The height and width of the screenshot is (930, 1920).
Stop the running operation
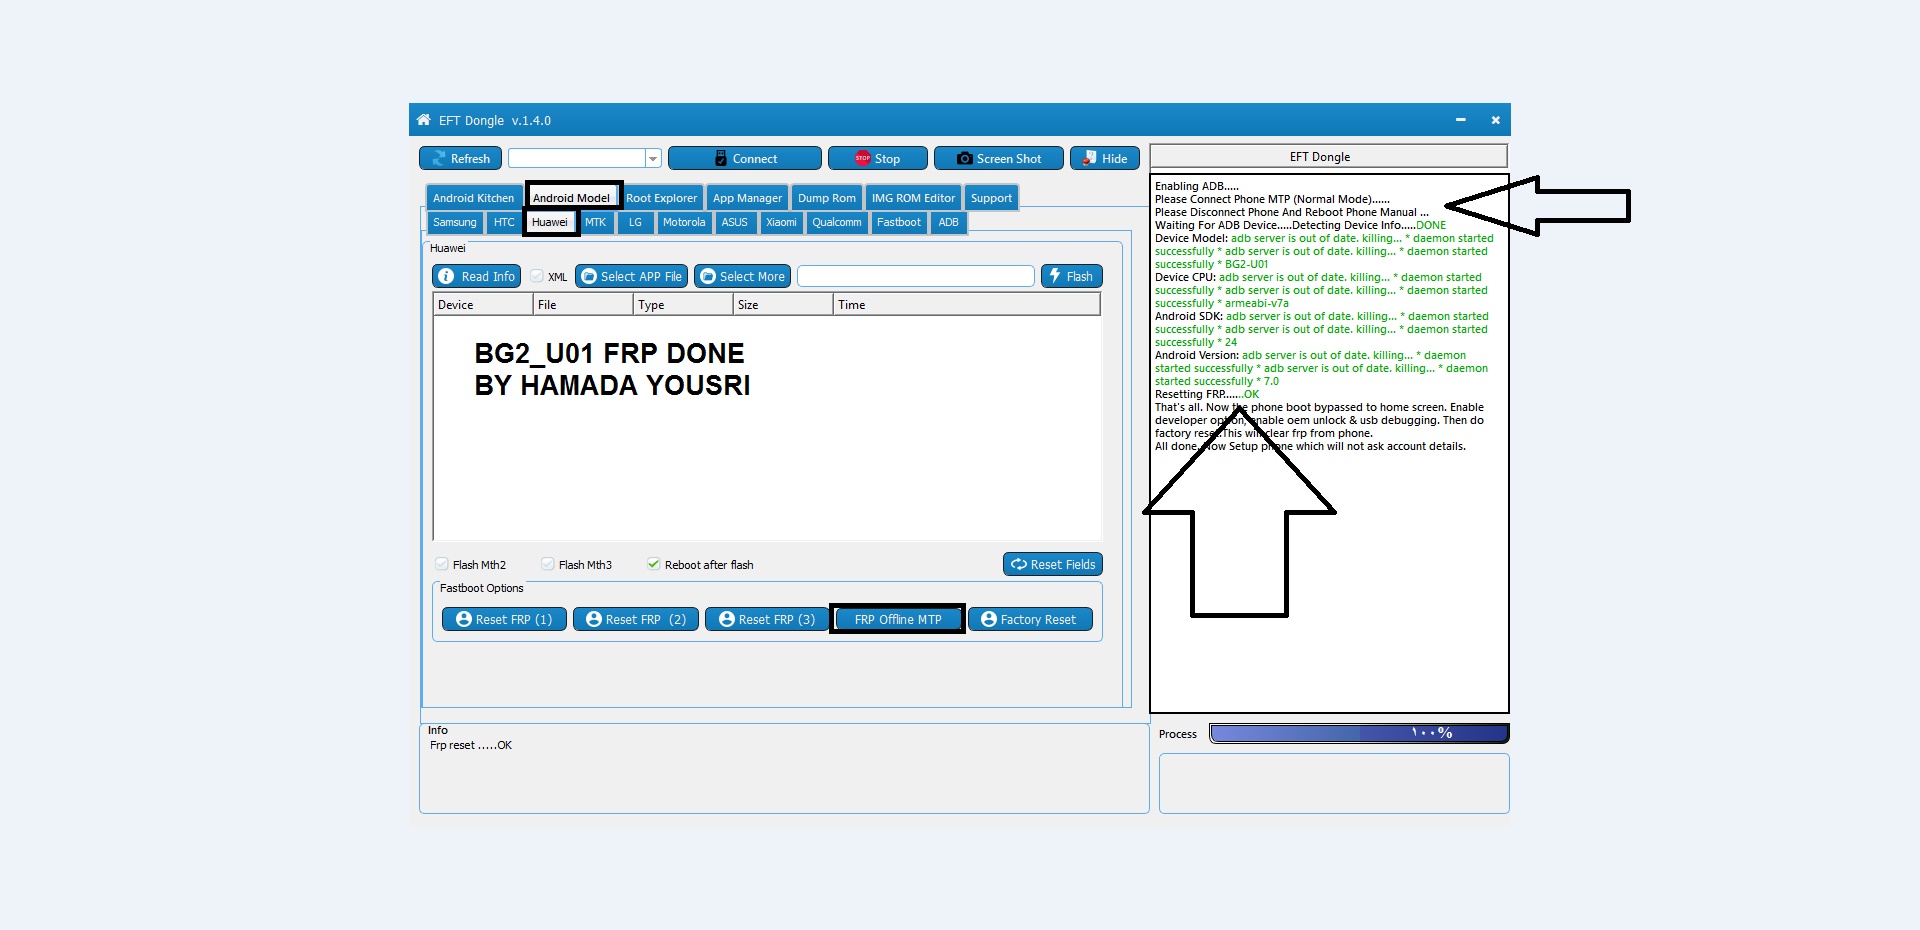[877, 158]
